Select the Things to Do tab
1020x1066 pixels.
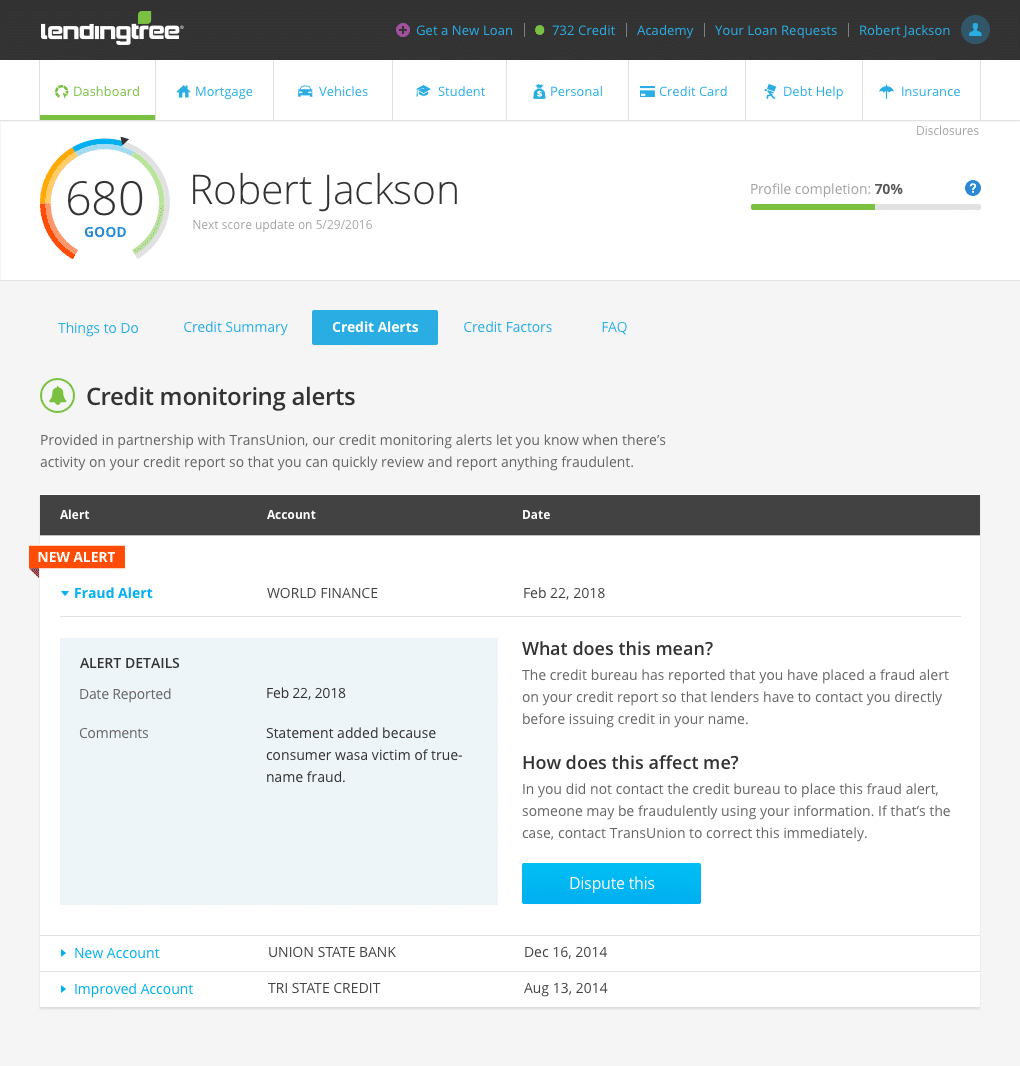click(98, 328)
